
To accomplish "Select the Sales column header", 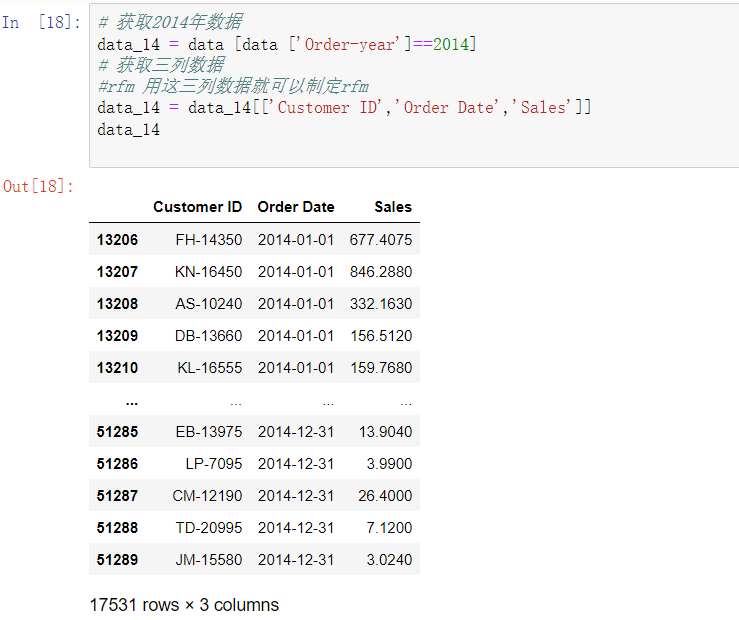I will pos(393,207).
